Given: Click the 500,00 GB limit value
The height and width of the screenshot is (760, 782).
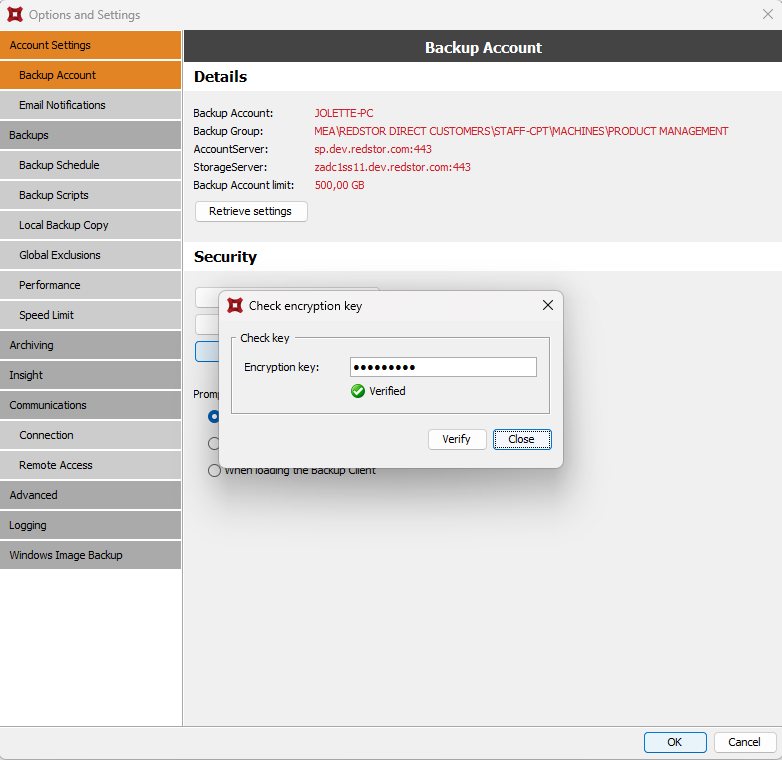Looking at the screenshot, I should pyautogui.click(x=339, y=185).
